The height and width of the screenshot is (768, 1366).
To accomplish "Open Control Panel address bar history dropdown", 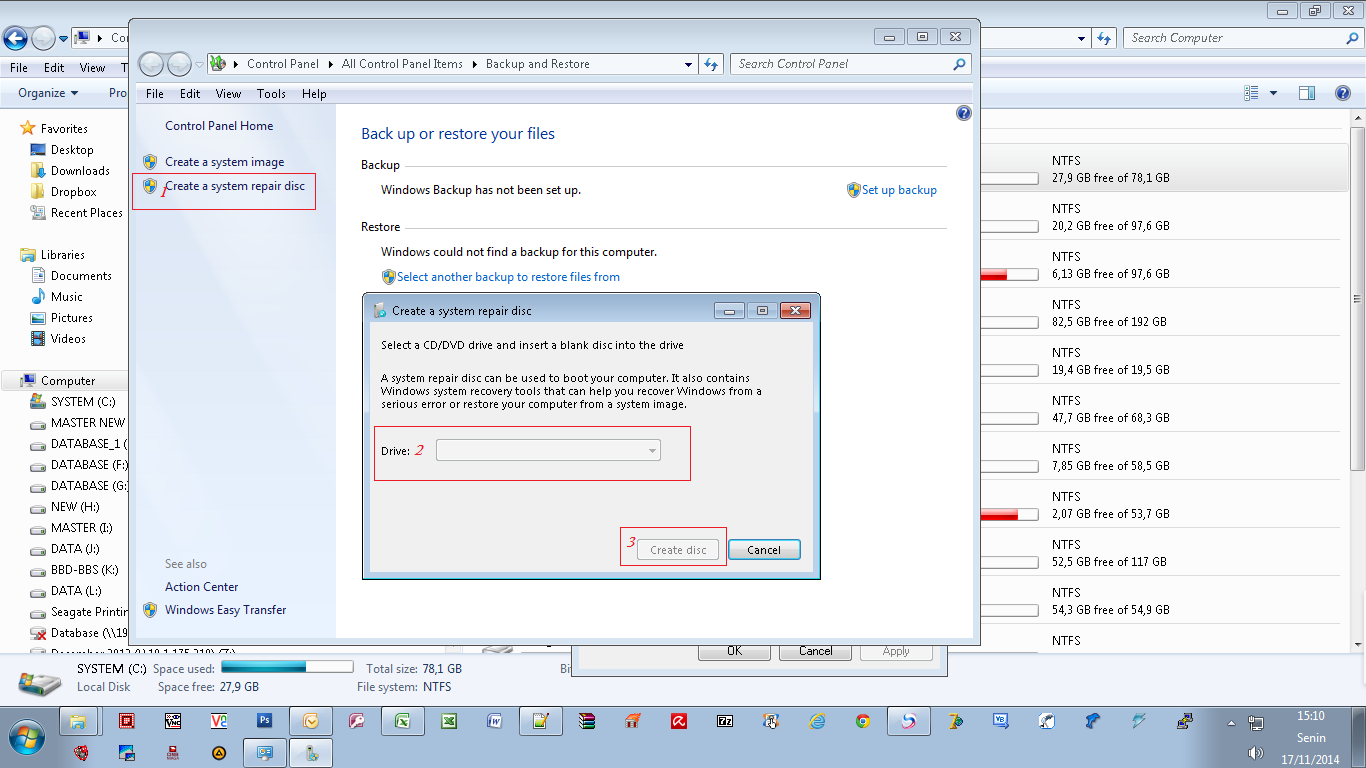I will pyautogui.click(x=688, y=64).
